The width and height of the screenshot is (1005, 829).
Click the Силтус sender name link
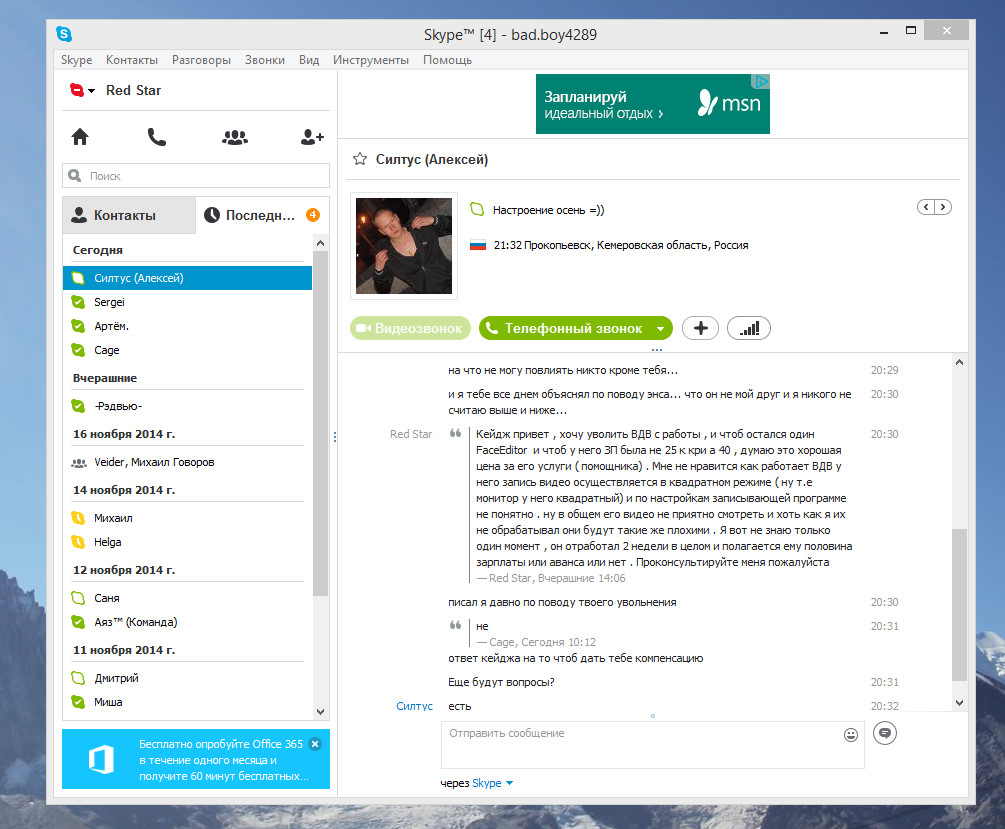414,706
